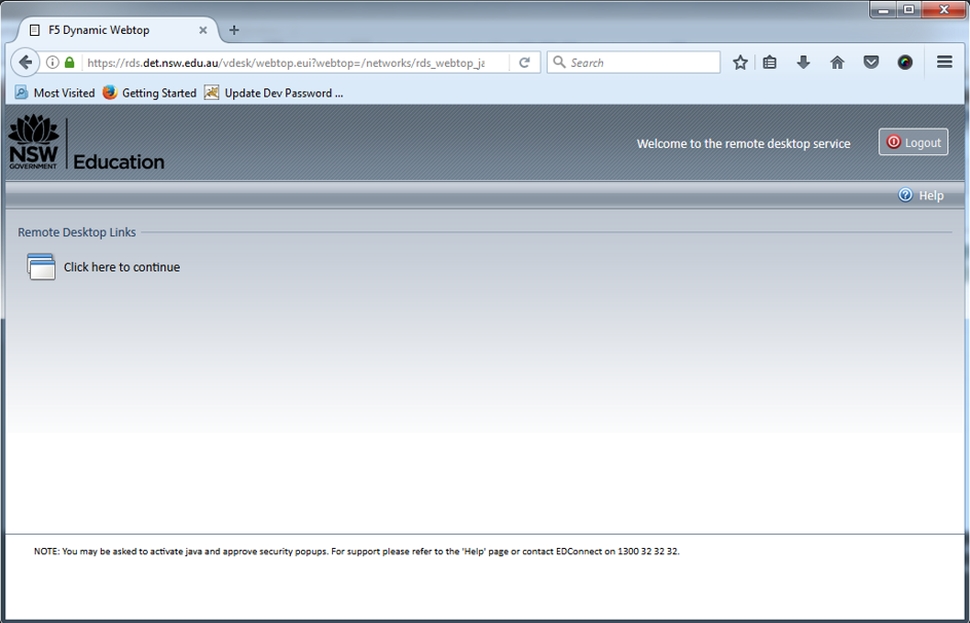Open the bookmarks list icon
This screenshot has width=970, height=623.
(x=770, y=62)
